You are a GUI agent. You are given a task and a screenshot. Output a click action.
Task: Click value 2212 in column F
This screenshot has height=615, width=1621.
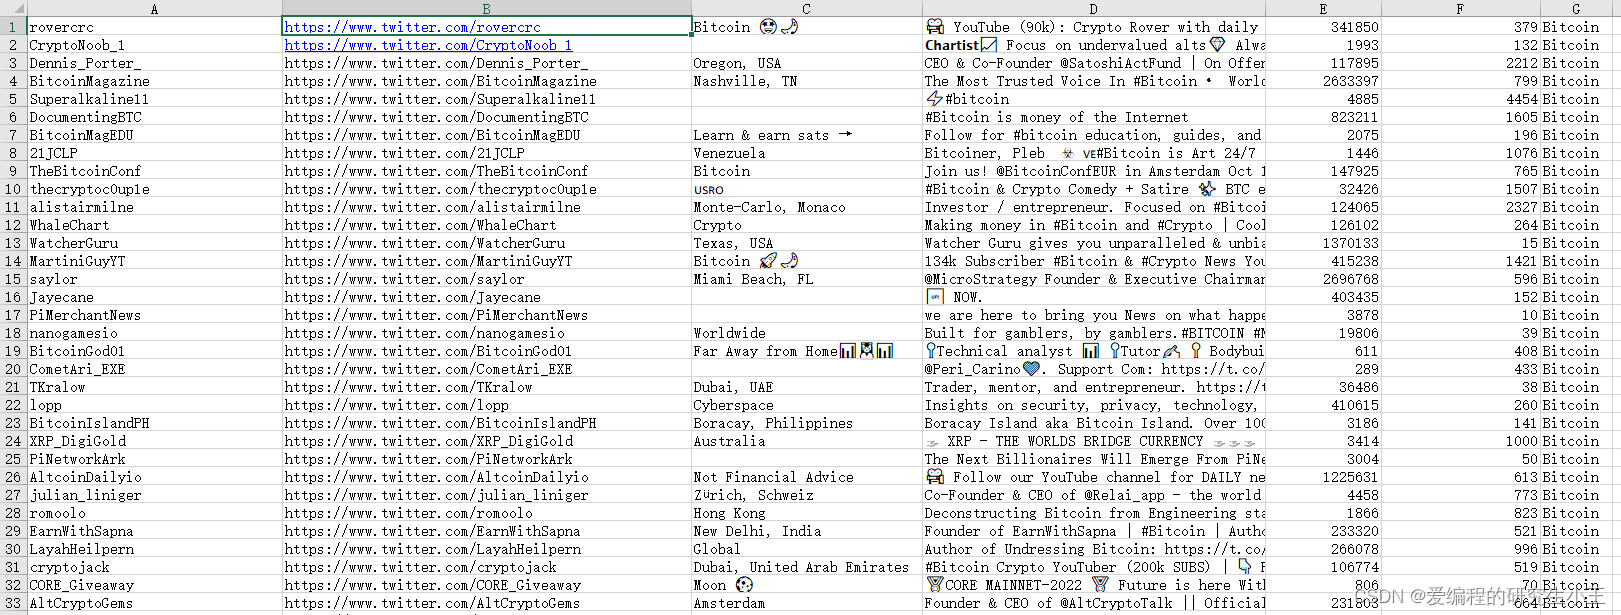coord(1460,63)
